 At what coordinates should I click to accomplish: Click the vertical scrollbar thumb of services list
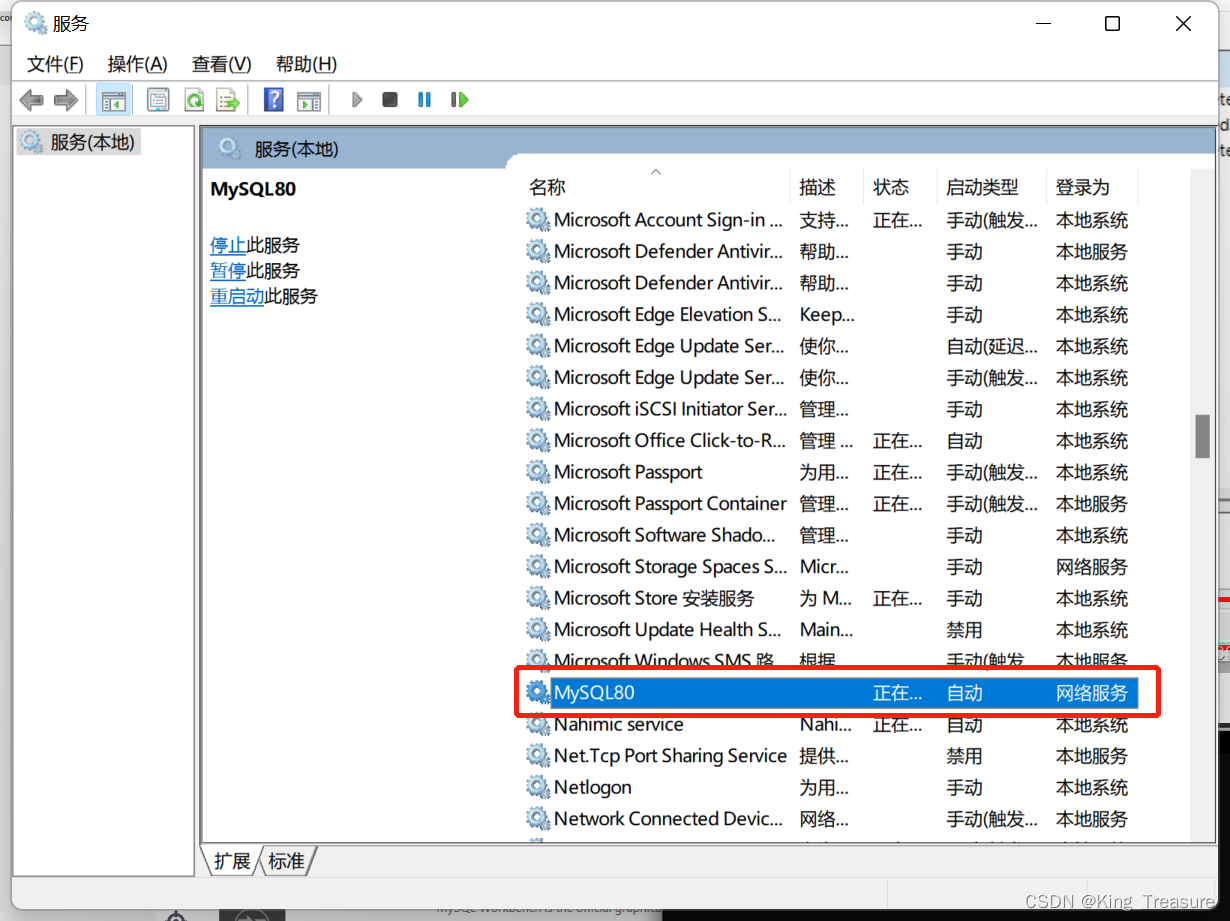click(1203, 436)
